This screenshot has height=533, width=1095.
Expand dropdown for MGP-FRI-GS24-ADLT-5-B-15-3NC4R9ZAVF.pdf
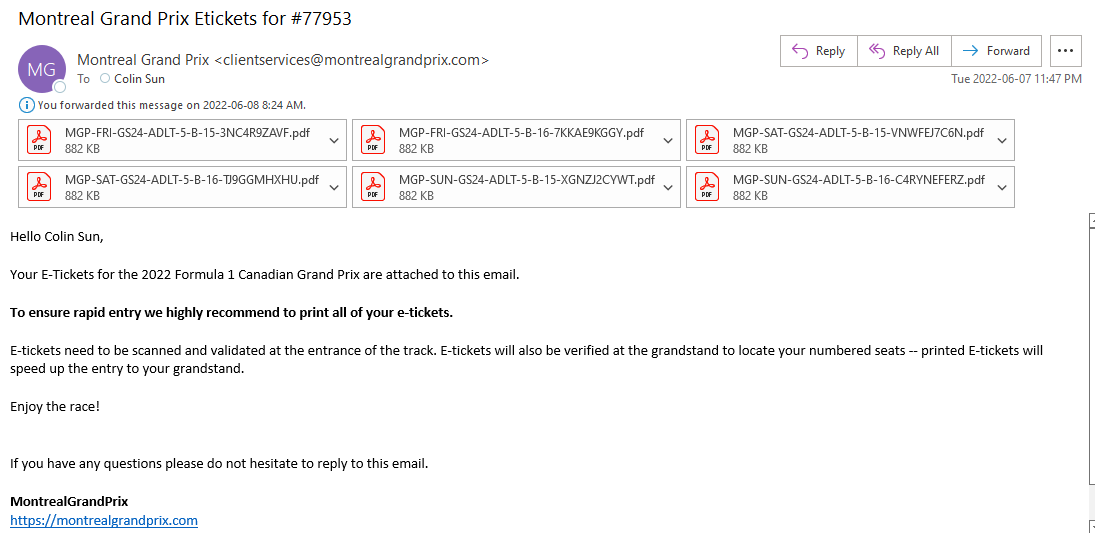(334, 140)
